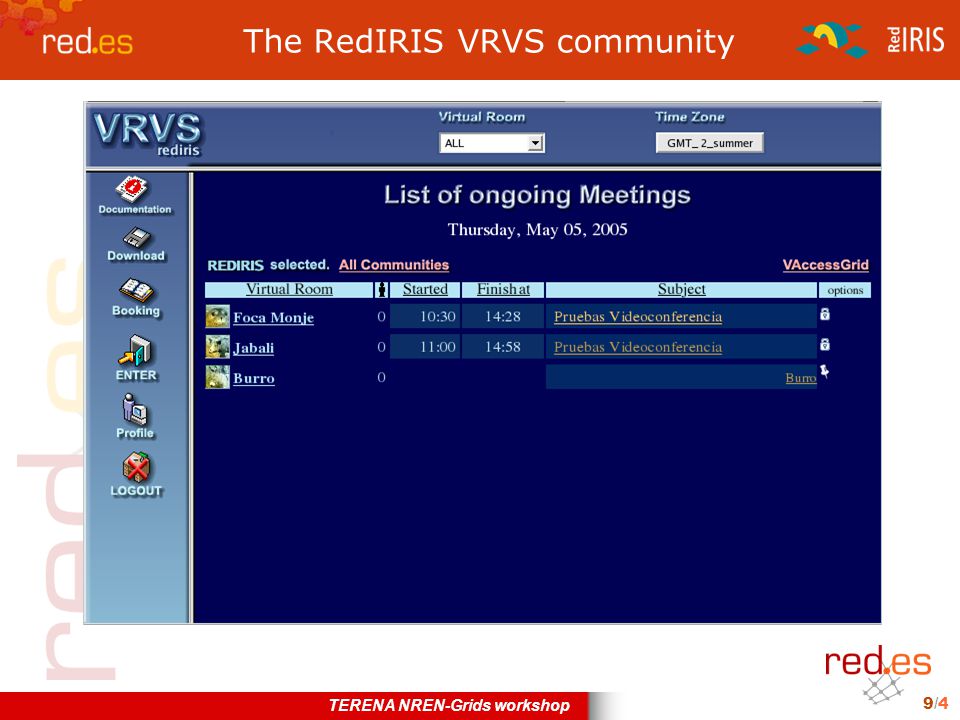Viewport: 960px width, 720px height.
Task: Click the GMT_2_summer time zone button
Action: [710, 143]
